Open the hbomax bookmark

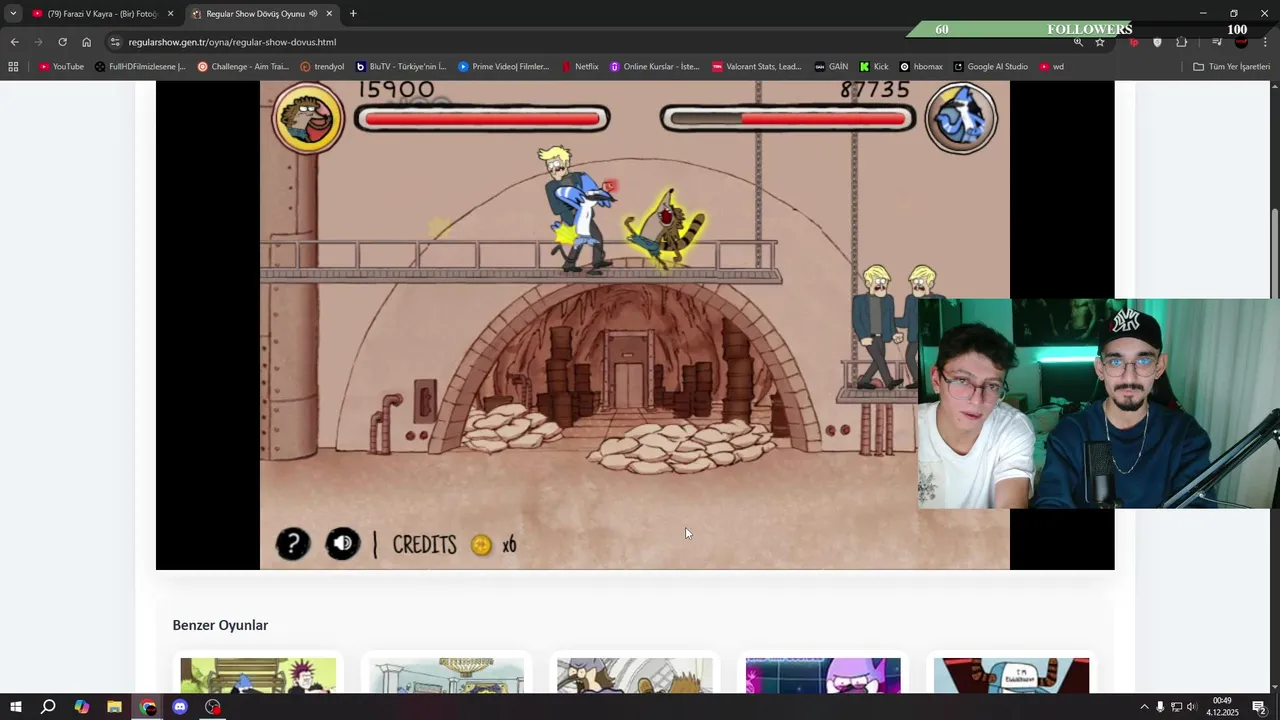pyautogui.click(x=921, y=67)
